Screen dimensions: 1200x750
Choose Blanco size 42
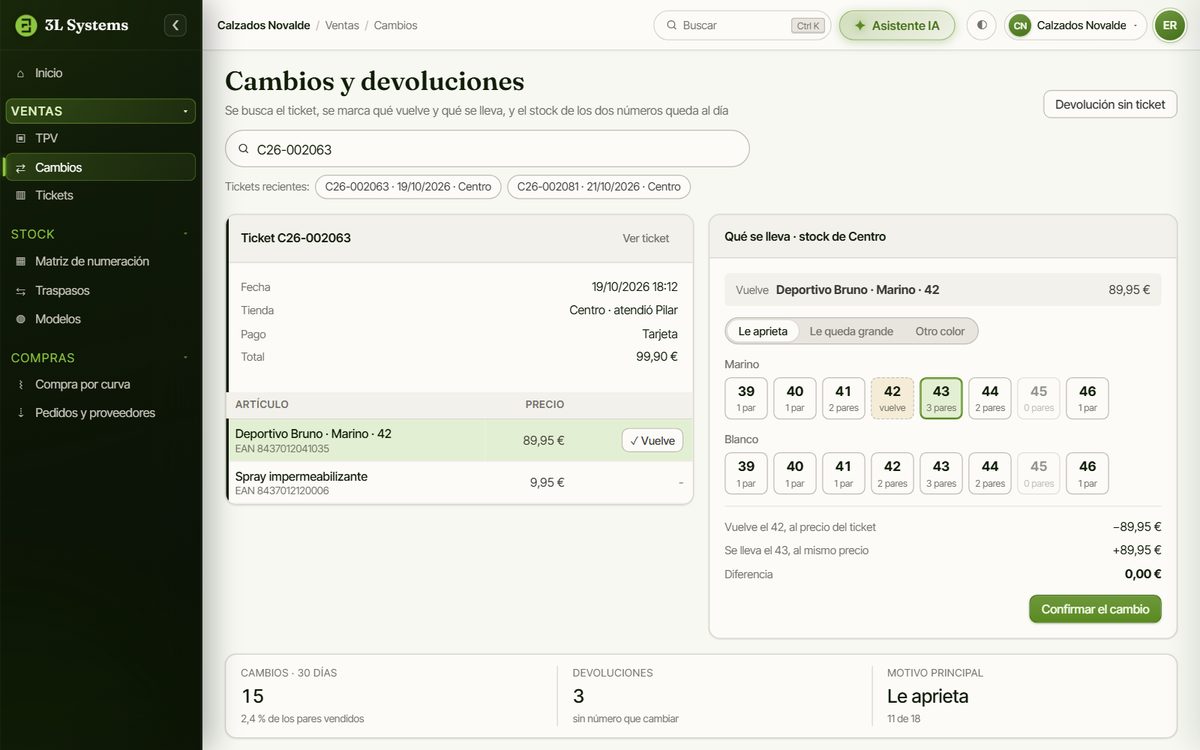(x=892, y=473)
